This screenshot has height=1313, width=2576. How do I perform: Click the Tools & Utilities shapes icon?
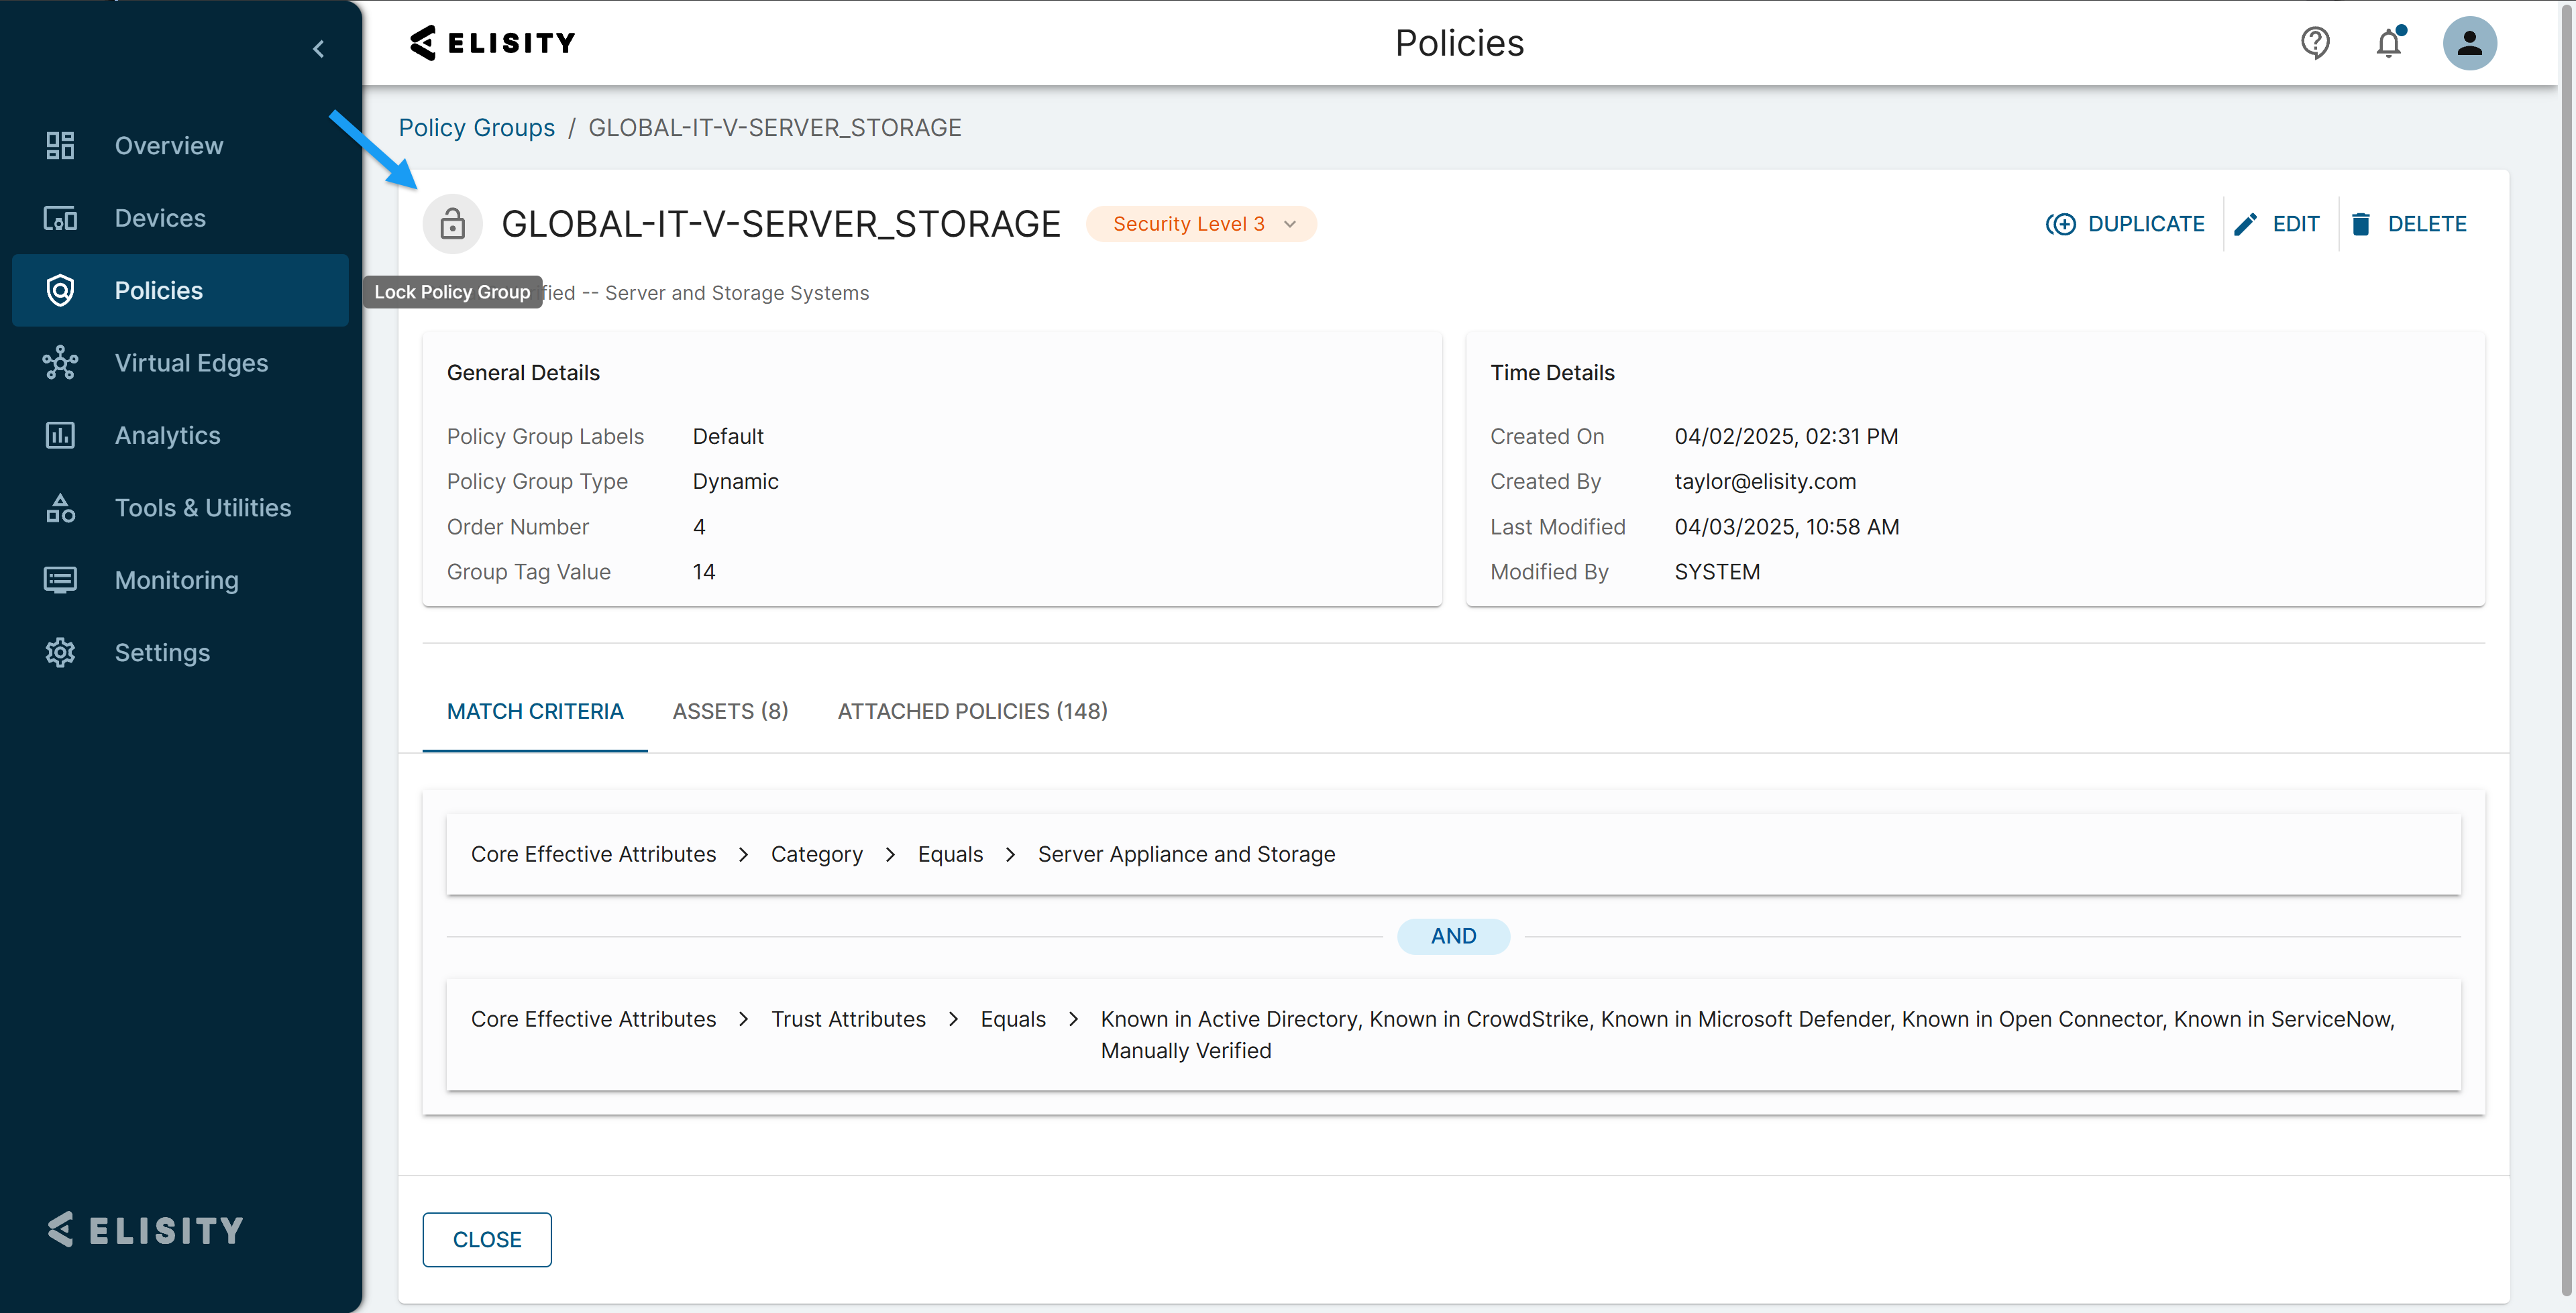pyautogui.click(x=60, y=508)
